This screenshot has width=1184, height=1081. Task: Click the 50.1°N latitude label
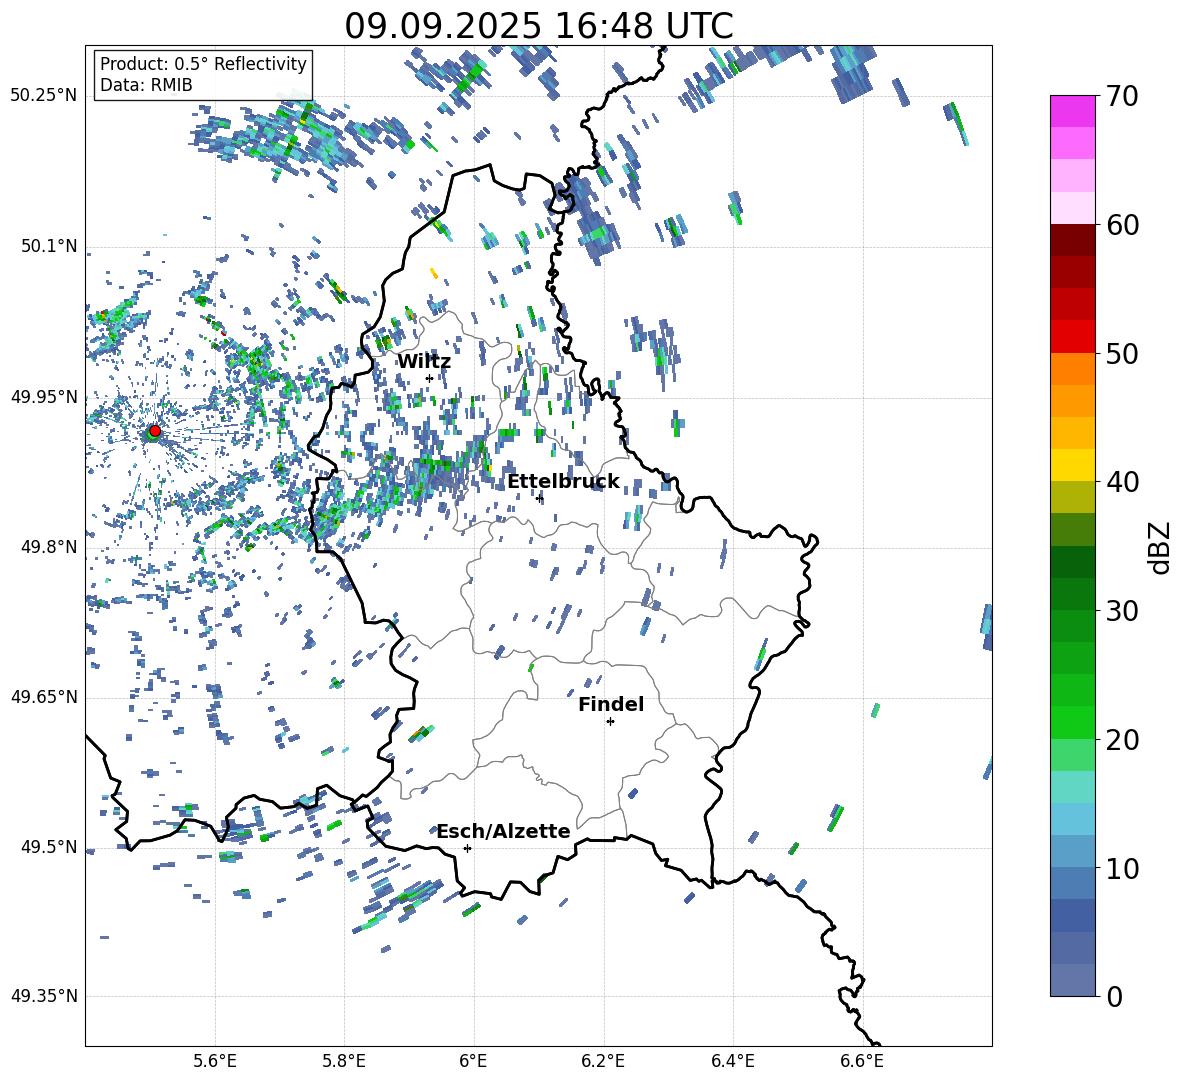click(49, 247)
